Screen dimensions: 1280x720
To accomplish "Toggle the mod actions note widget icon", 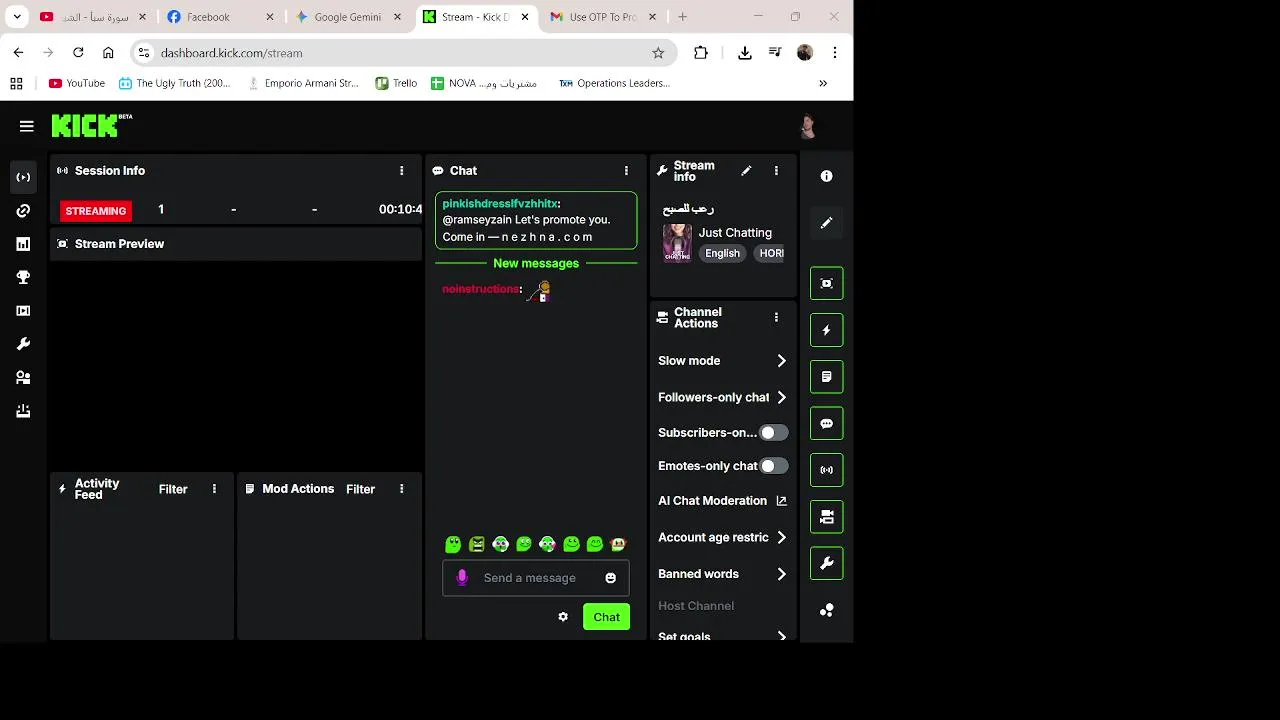I will (x=826, y=377).
